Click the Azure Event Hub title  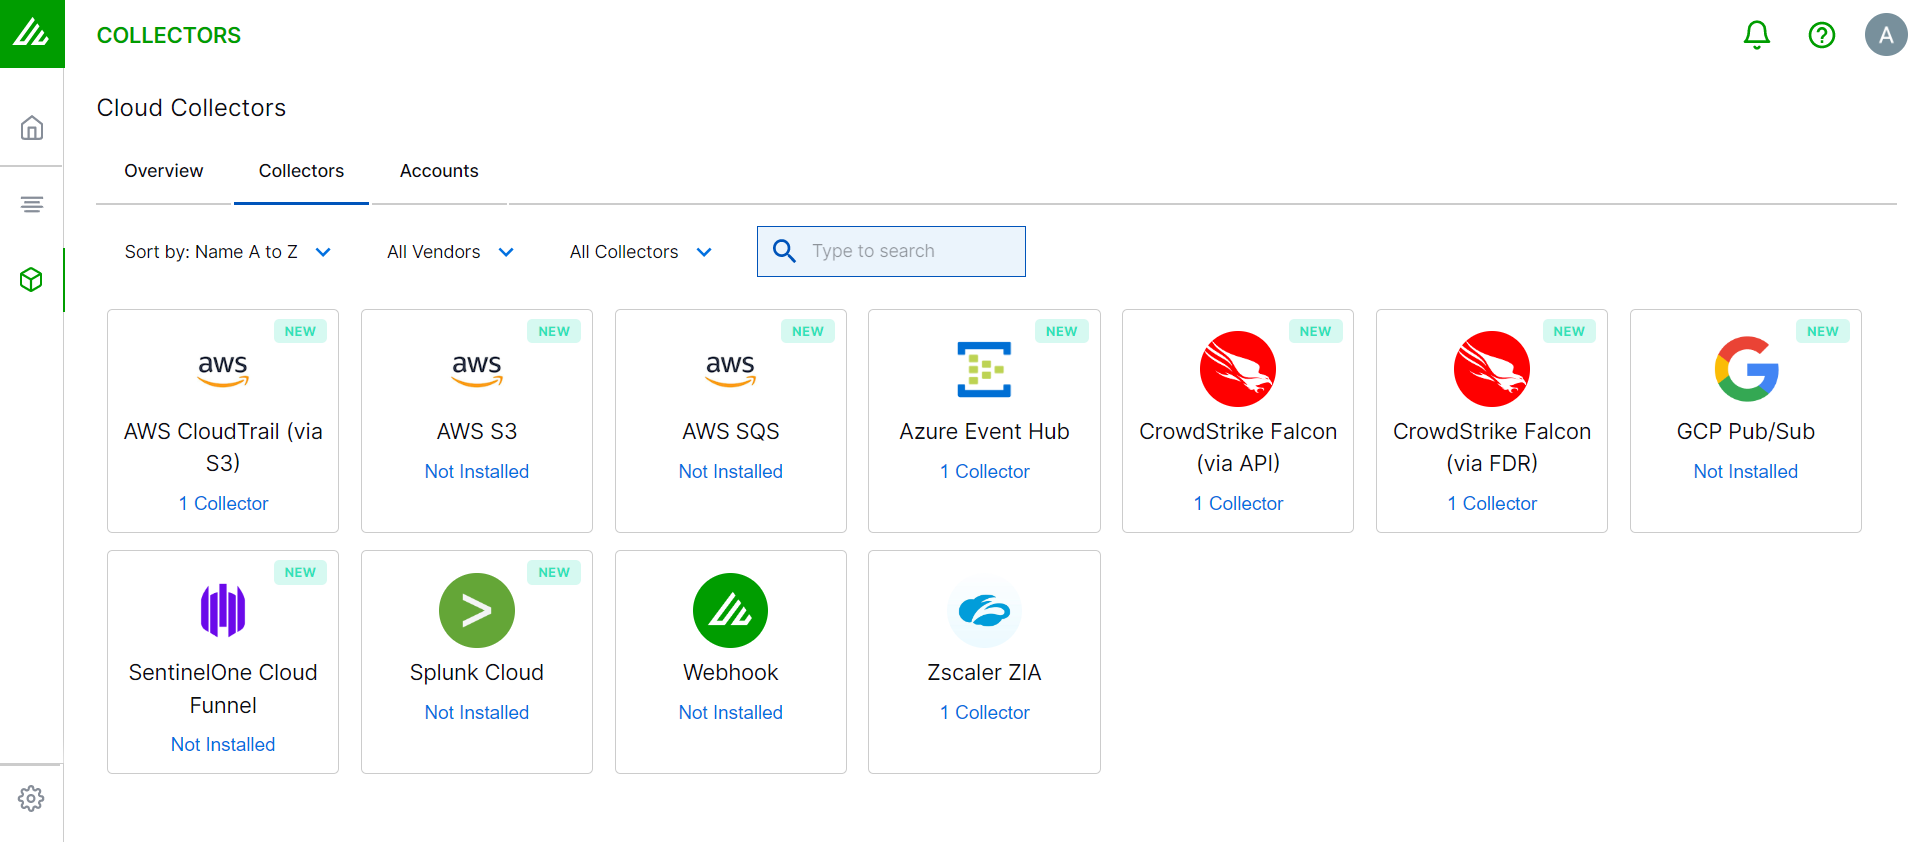pos(984,431)
